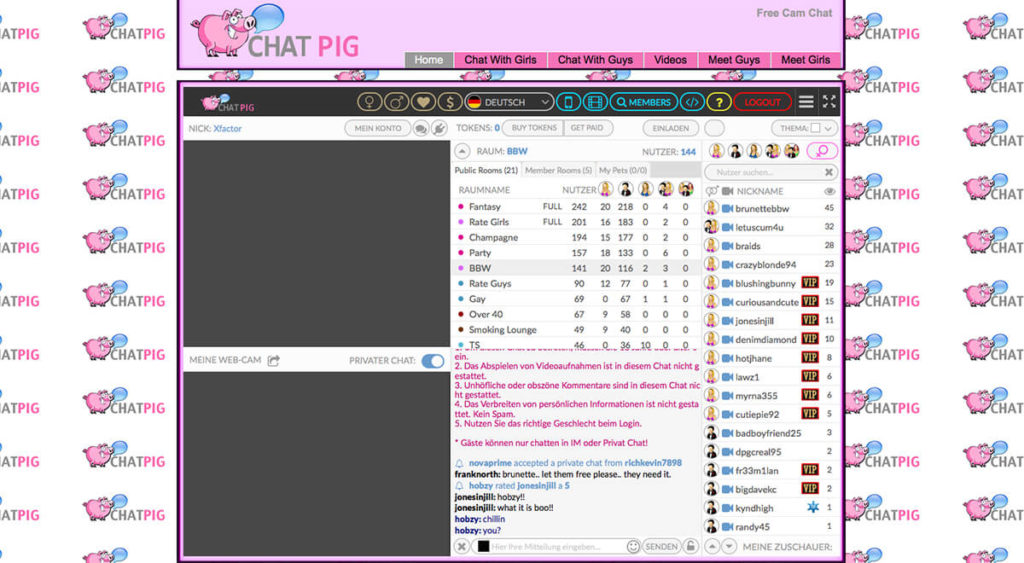Click the large Chat Pig header logo
The image size is (1024, 563).
point(274,31)
